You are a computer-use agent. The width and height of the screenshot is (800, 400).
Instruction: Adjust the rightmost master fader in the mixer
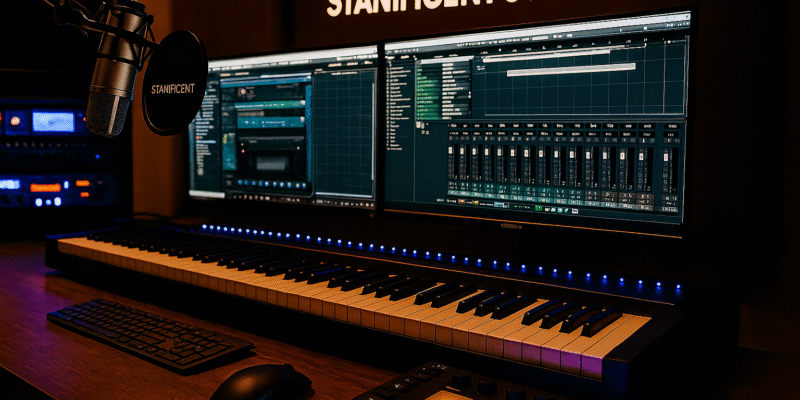[x=666, y=157]
